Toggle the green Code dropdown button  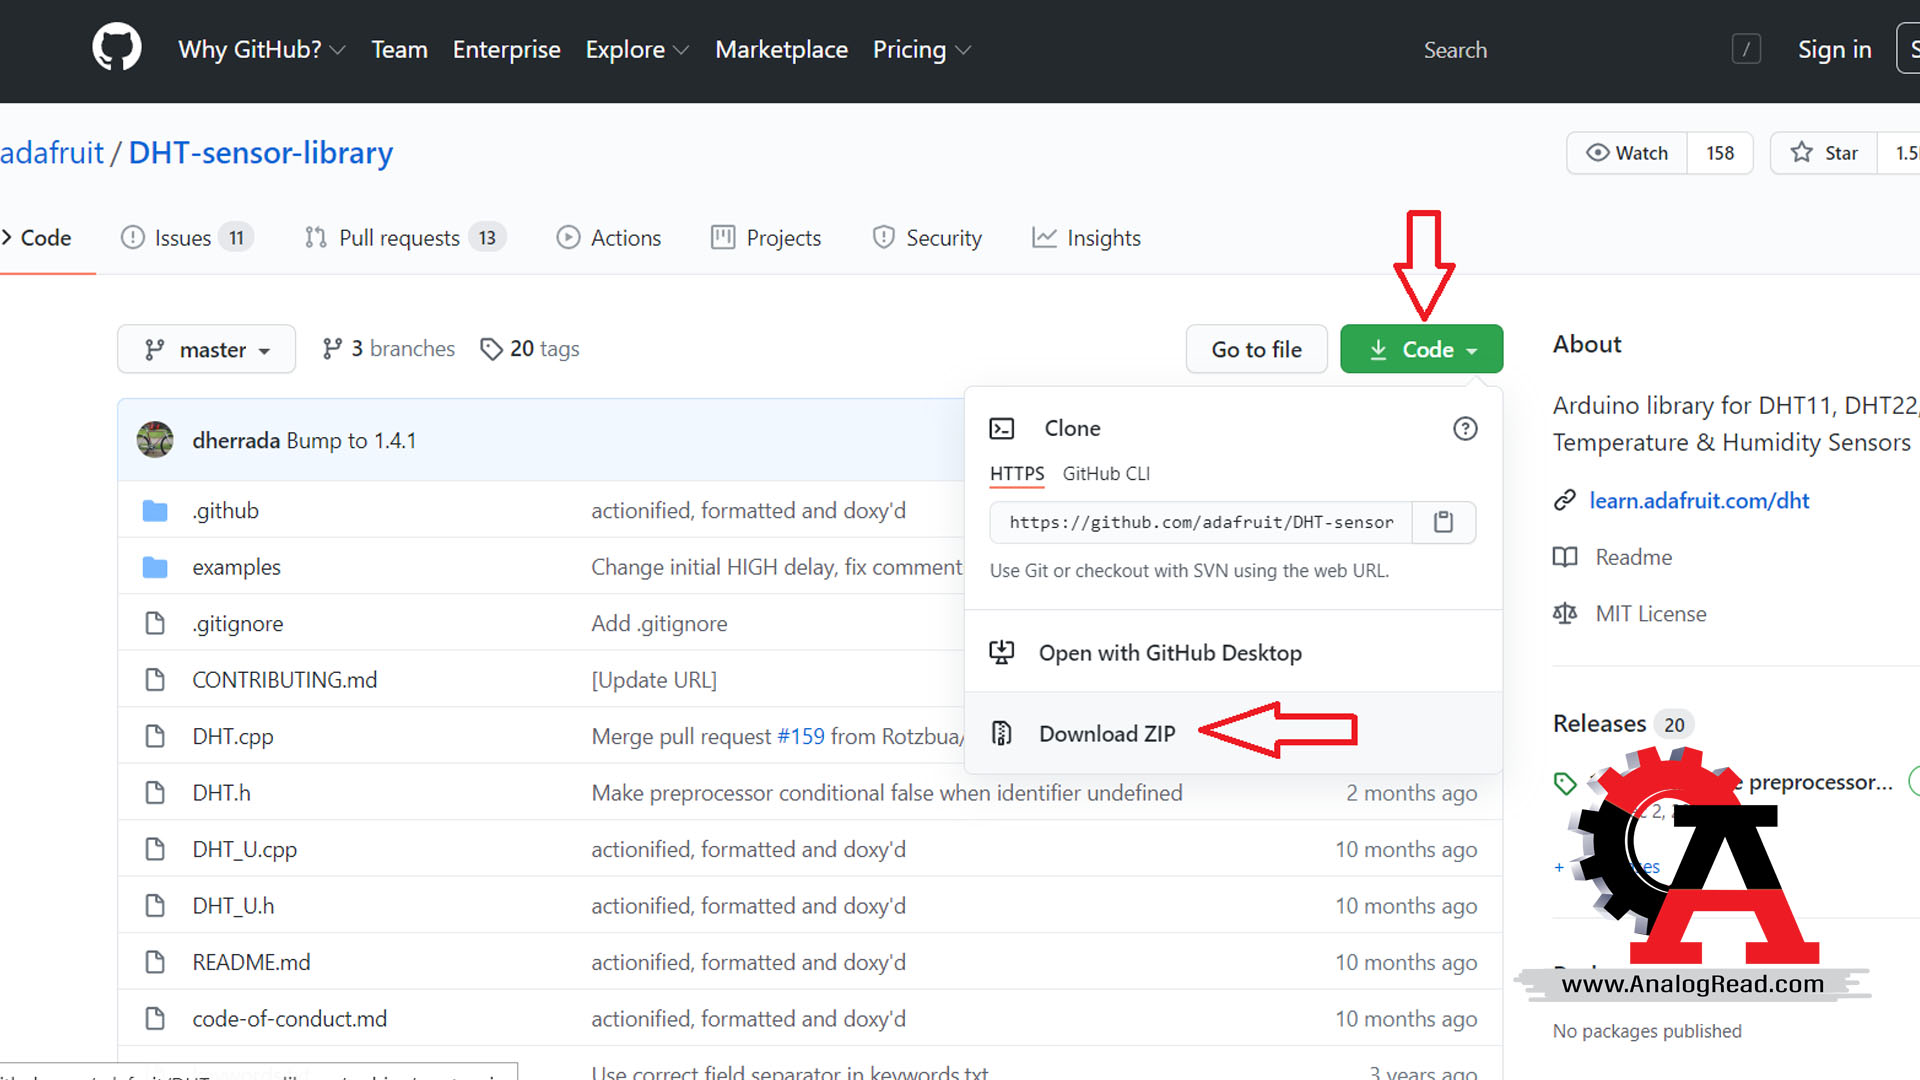[1421, 349]
